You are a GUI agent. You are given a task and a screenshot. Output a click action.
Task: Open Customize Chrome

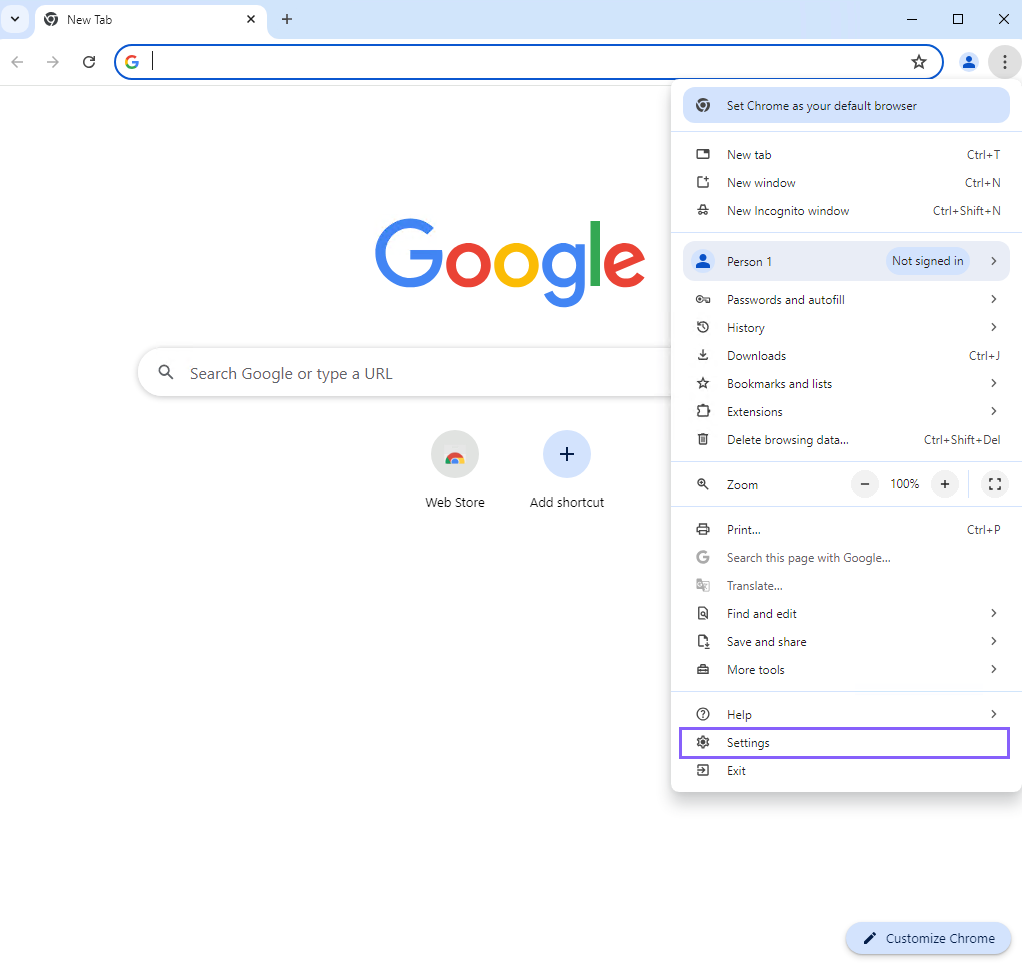click(x=928, y=938)
